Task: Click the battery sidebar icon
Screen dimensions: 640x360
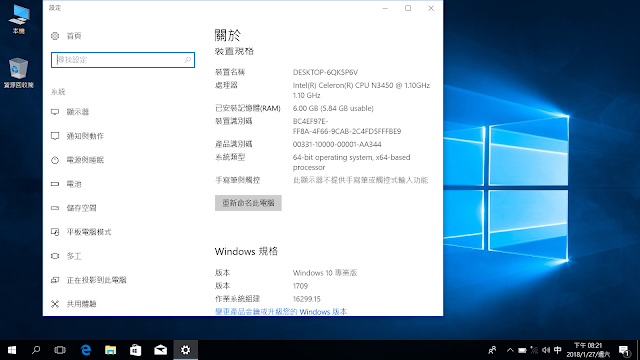Action: pyautogui.click(x=55, y=184)
